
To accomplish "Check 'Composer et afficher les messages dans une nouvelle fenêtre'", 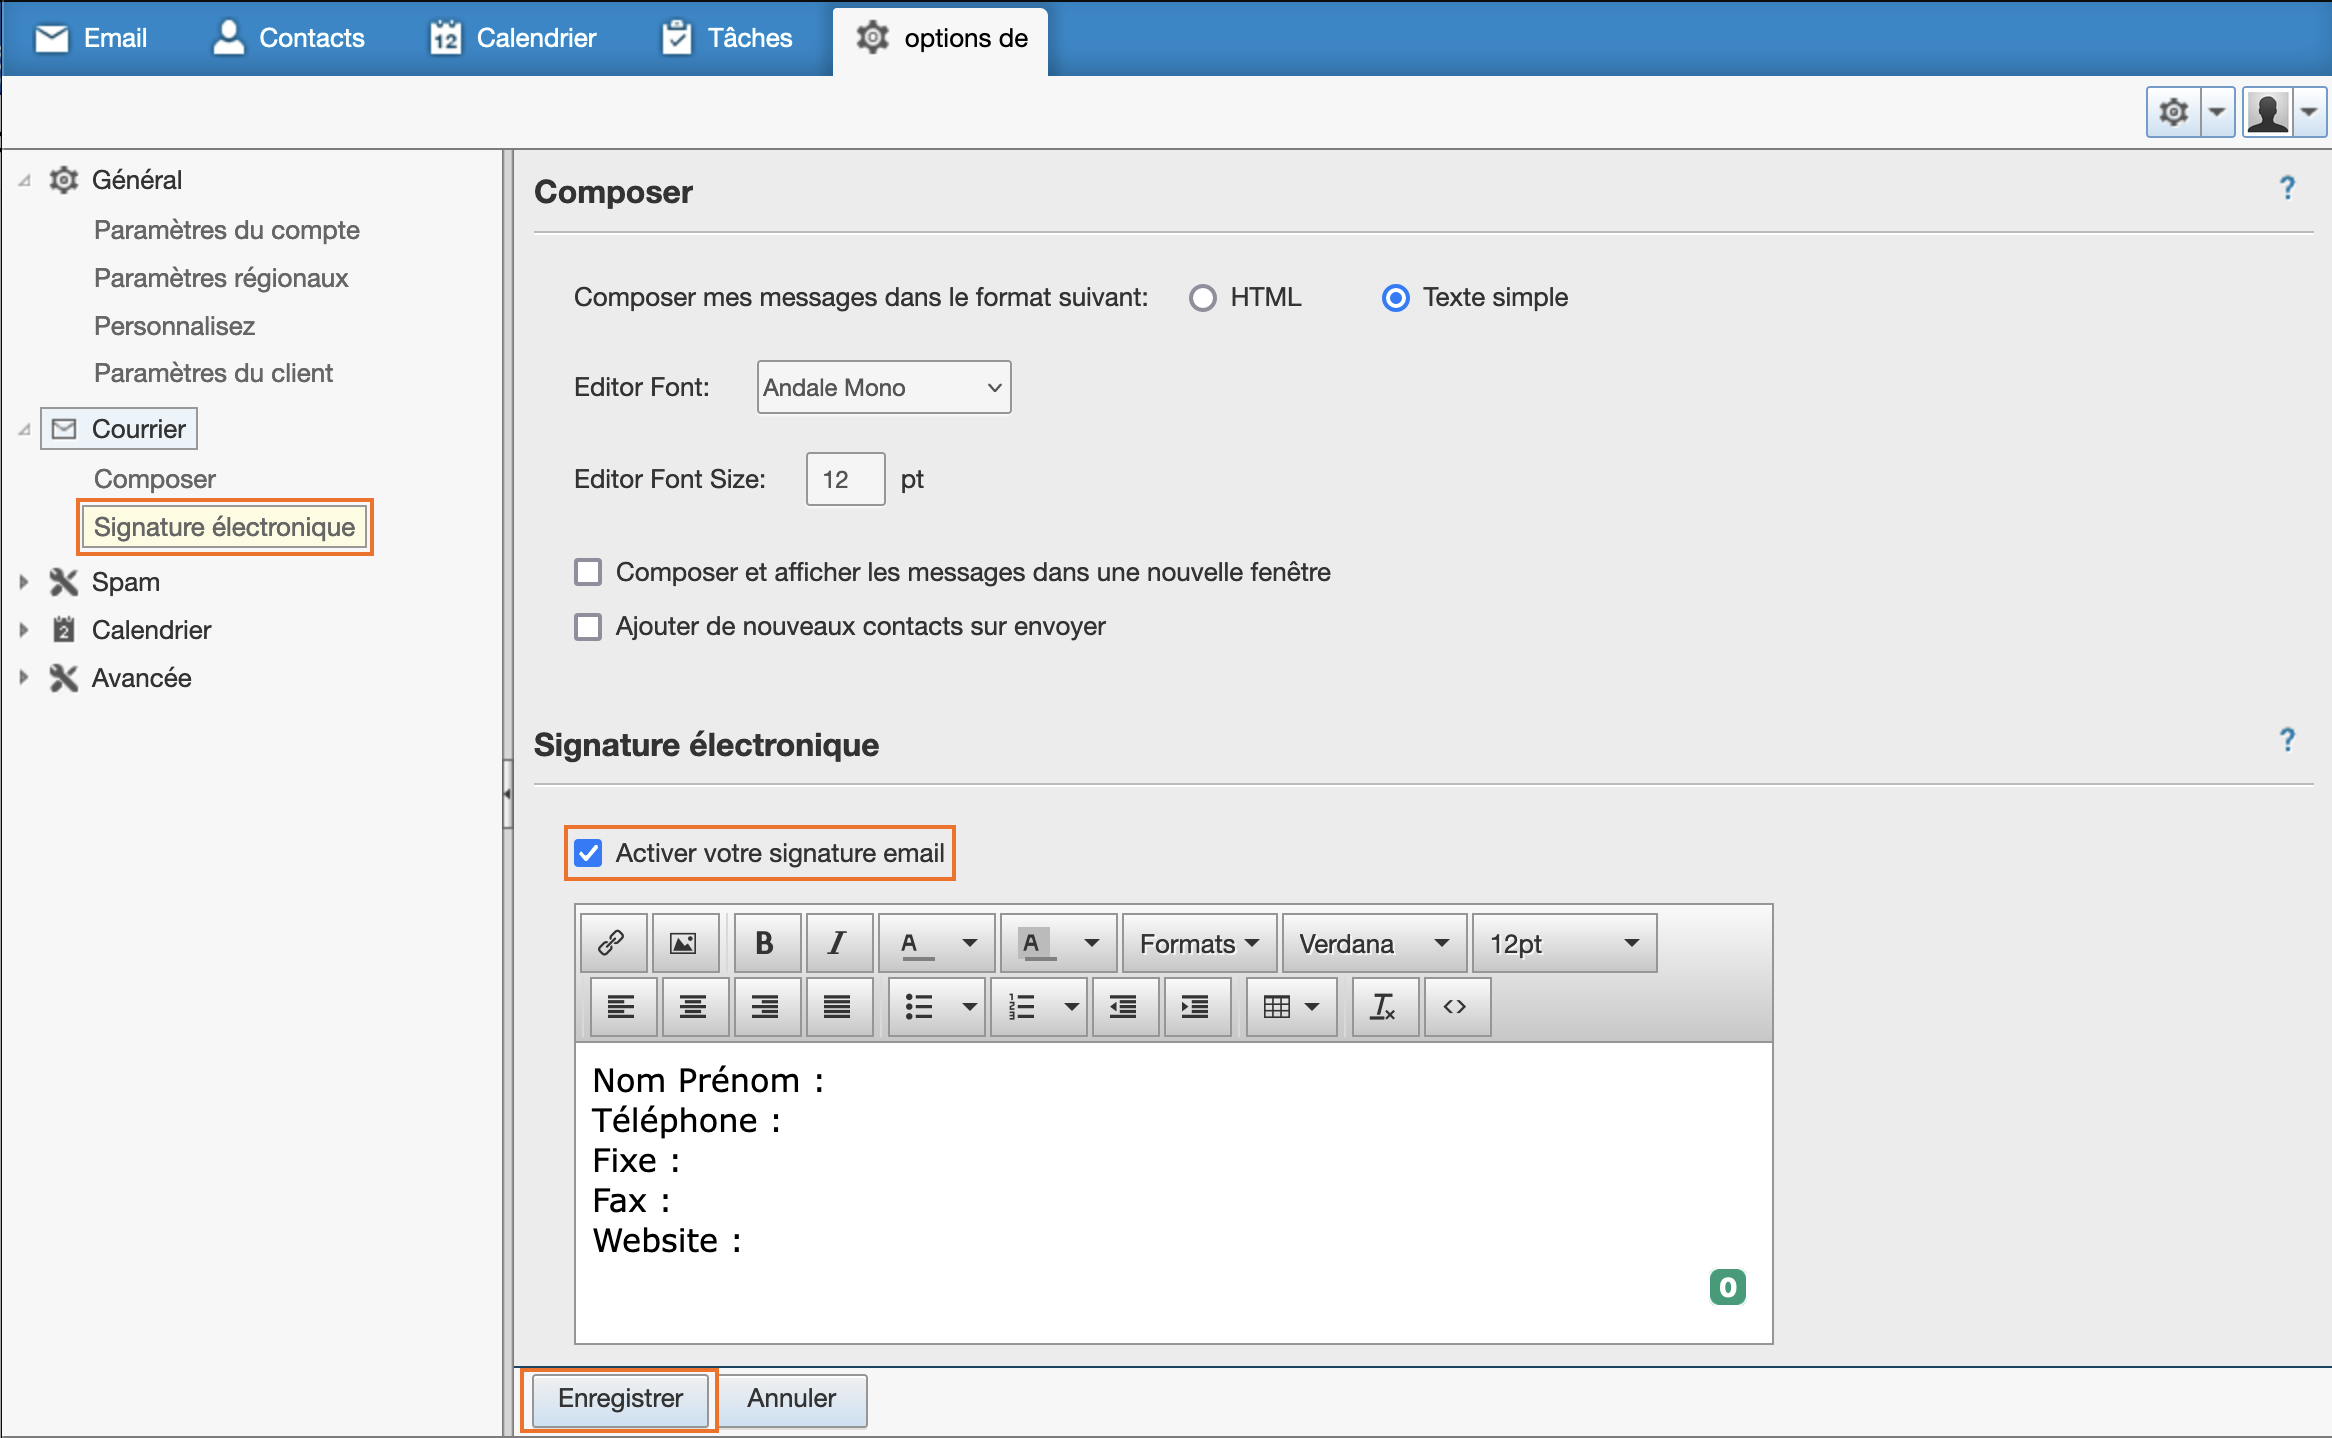I will point(588,571).
